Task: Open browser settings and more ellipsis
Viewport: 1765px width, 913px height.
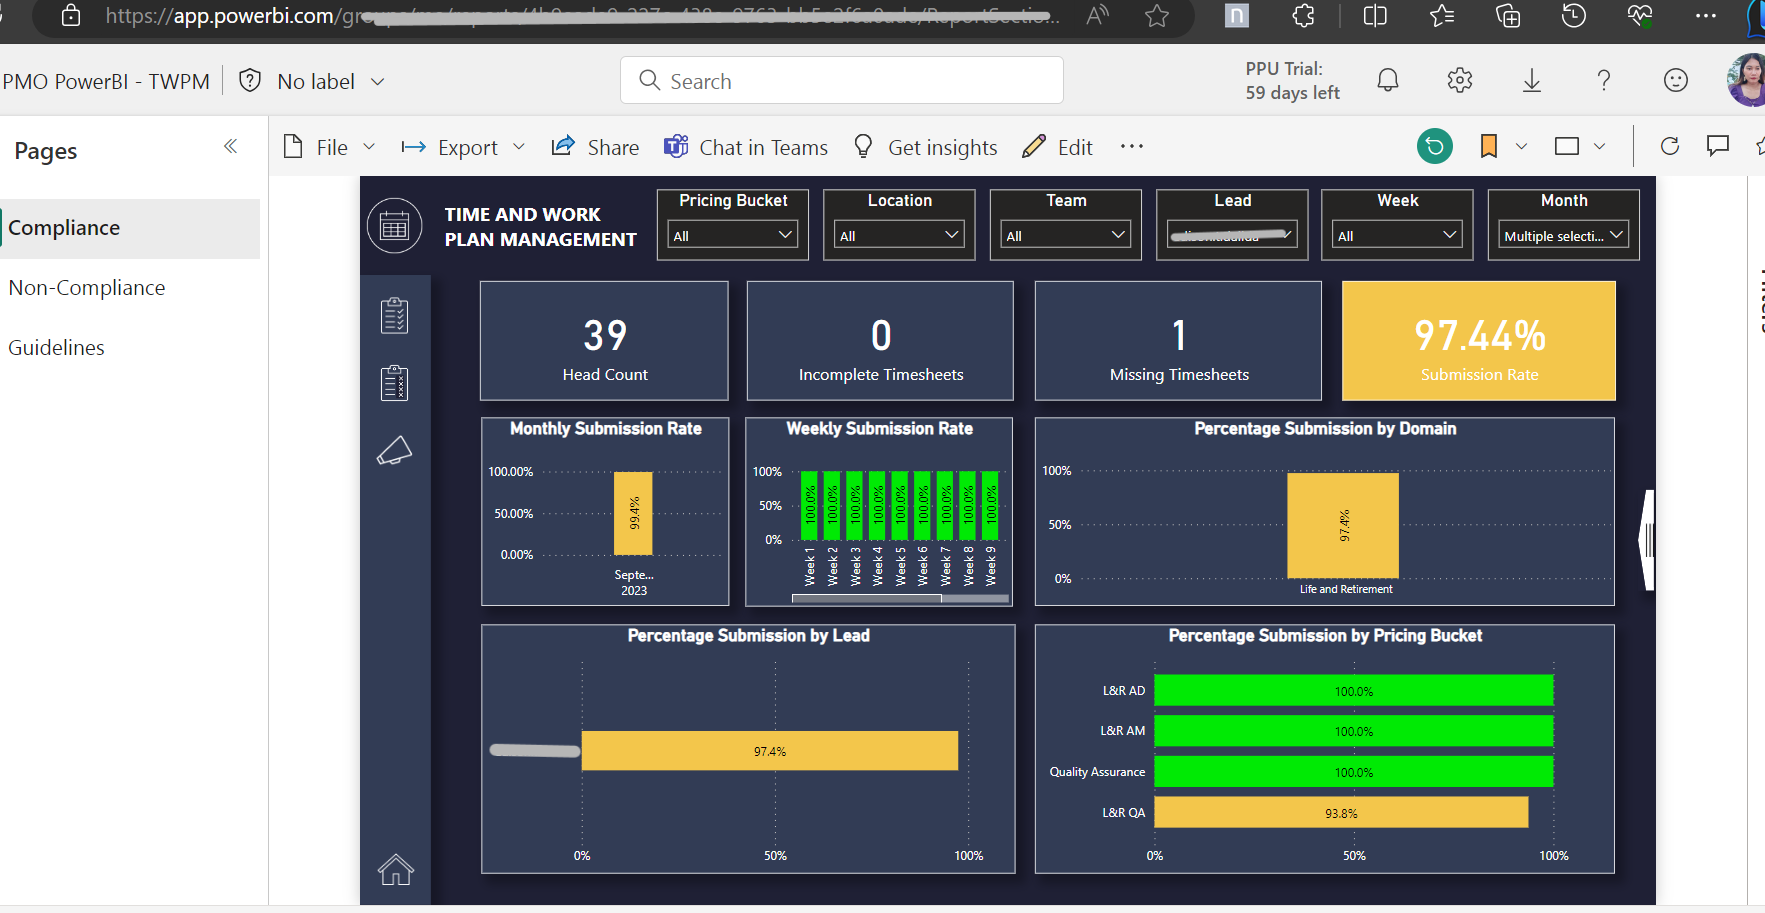Action: pyautogui.click(x=1706, y=16)
